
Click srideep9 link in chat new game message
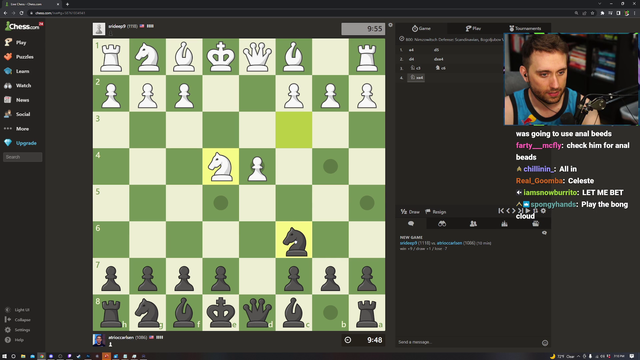pyautogui.click(x=408, y=243)
